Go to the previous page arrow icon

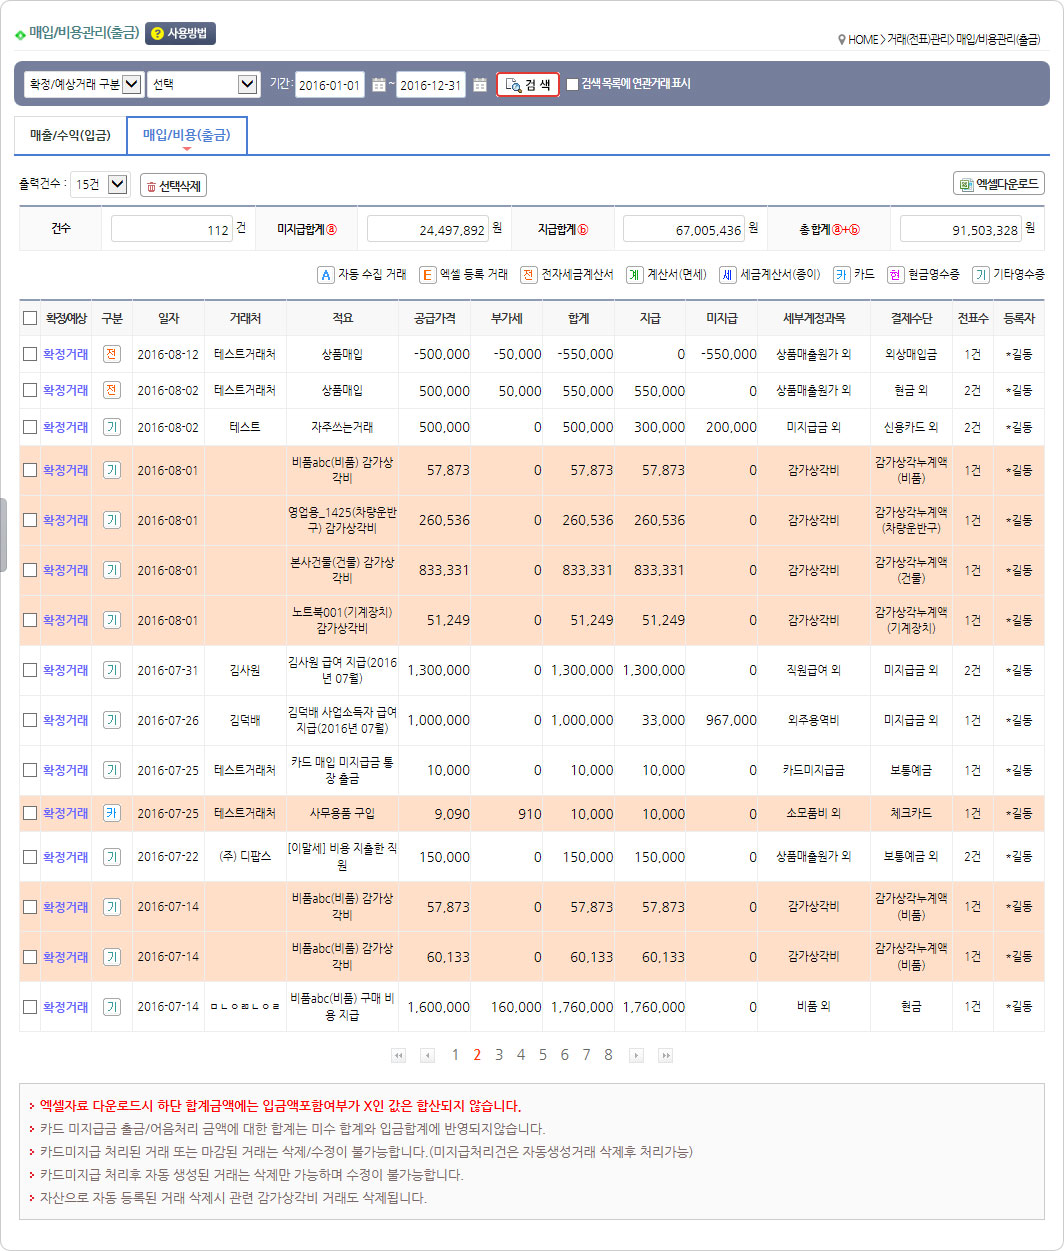(428, 1055)
